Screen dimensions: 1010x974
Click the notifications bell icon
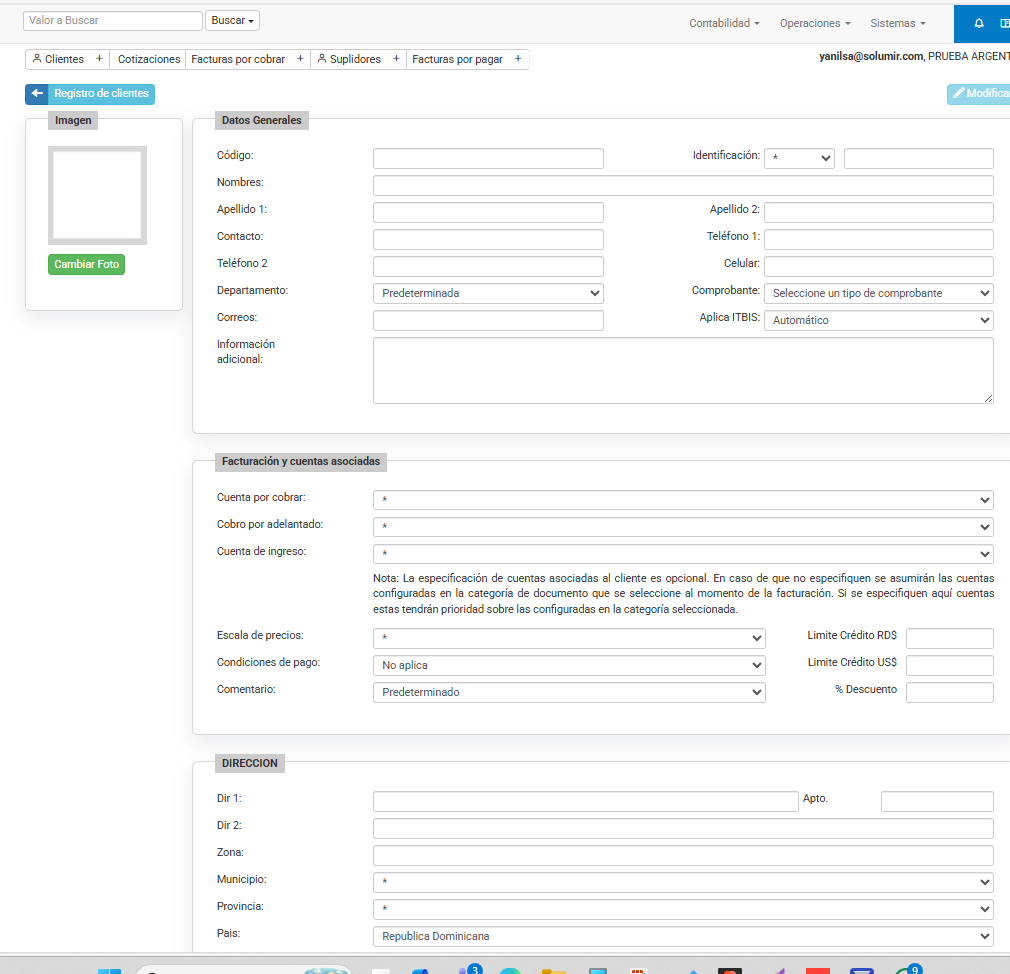[979, 23]
